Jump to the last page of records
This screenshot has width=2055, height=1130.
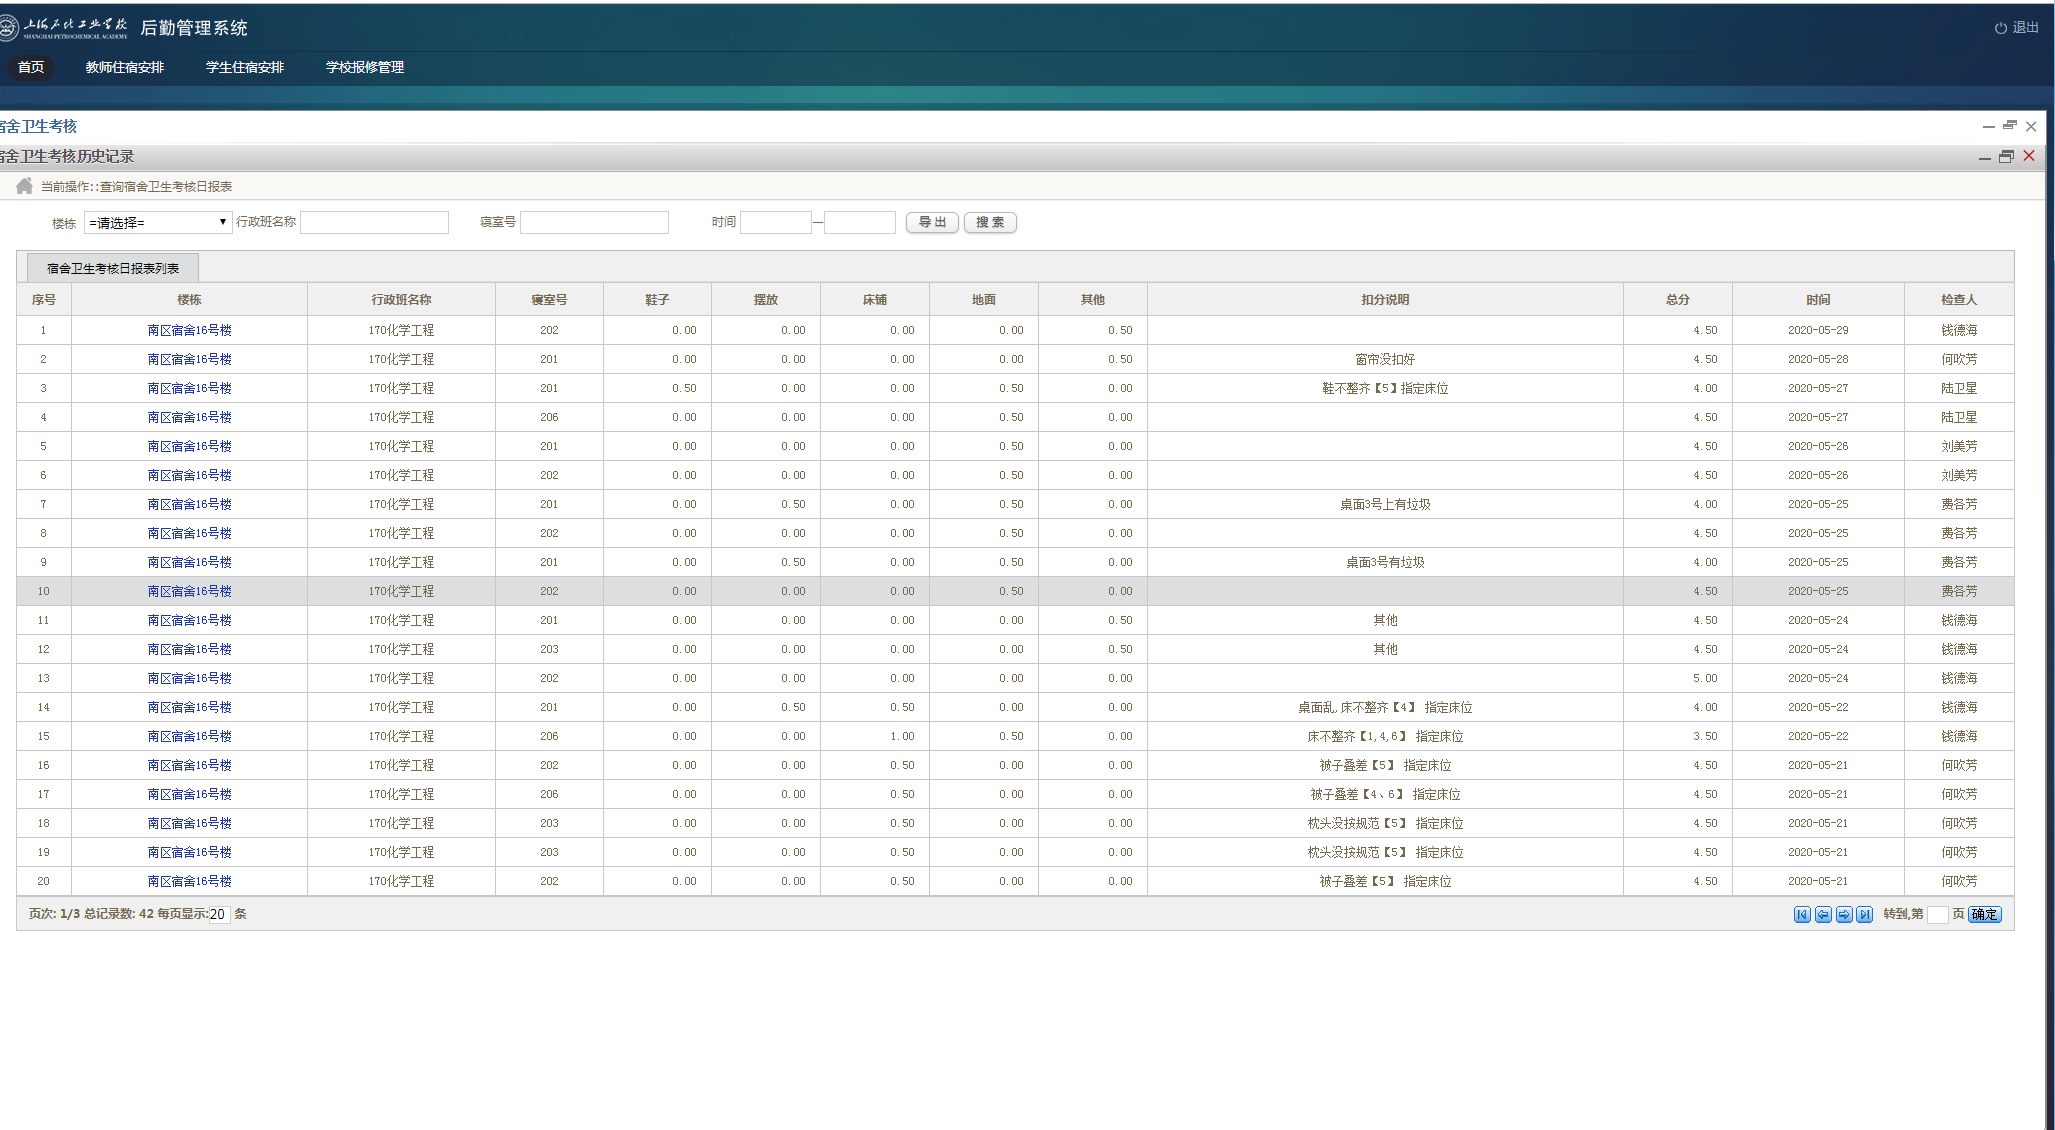click(1865, 915)
